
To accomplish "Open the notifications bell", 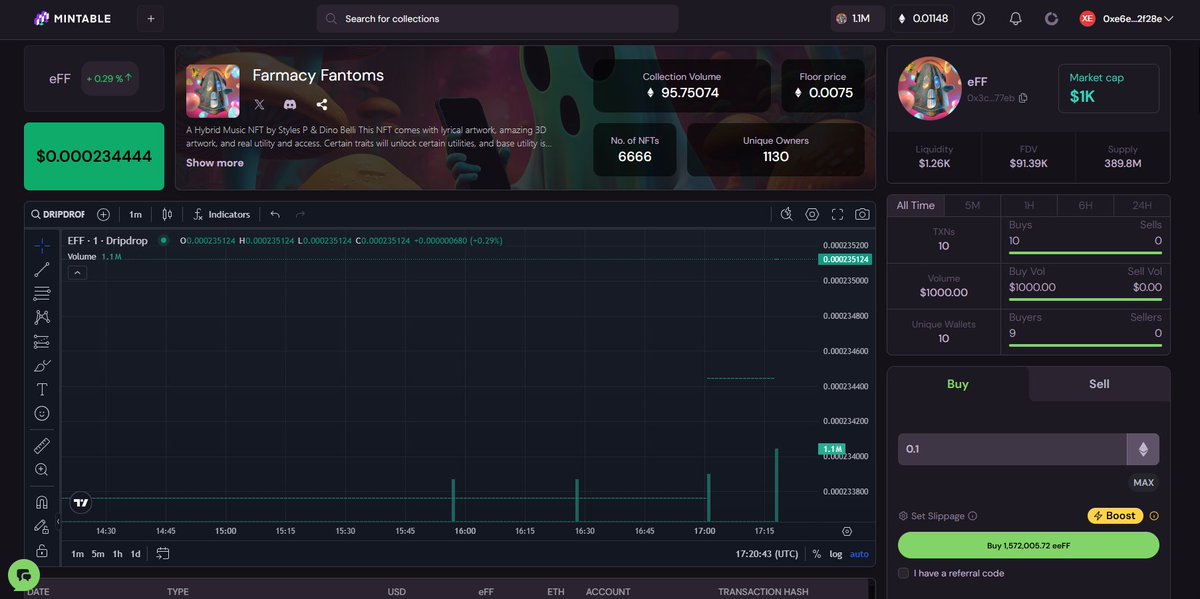I will [x=1016, y=18].
